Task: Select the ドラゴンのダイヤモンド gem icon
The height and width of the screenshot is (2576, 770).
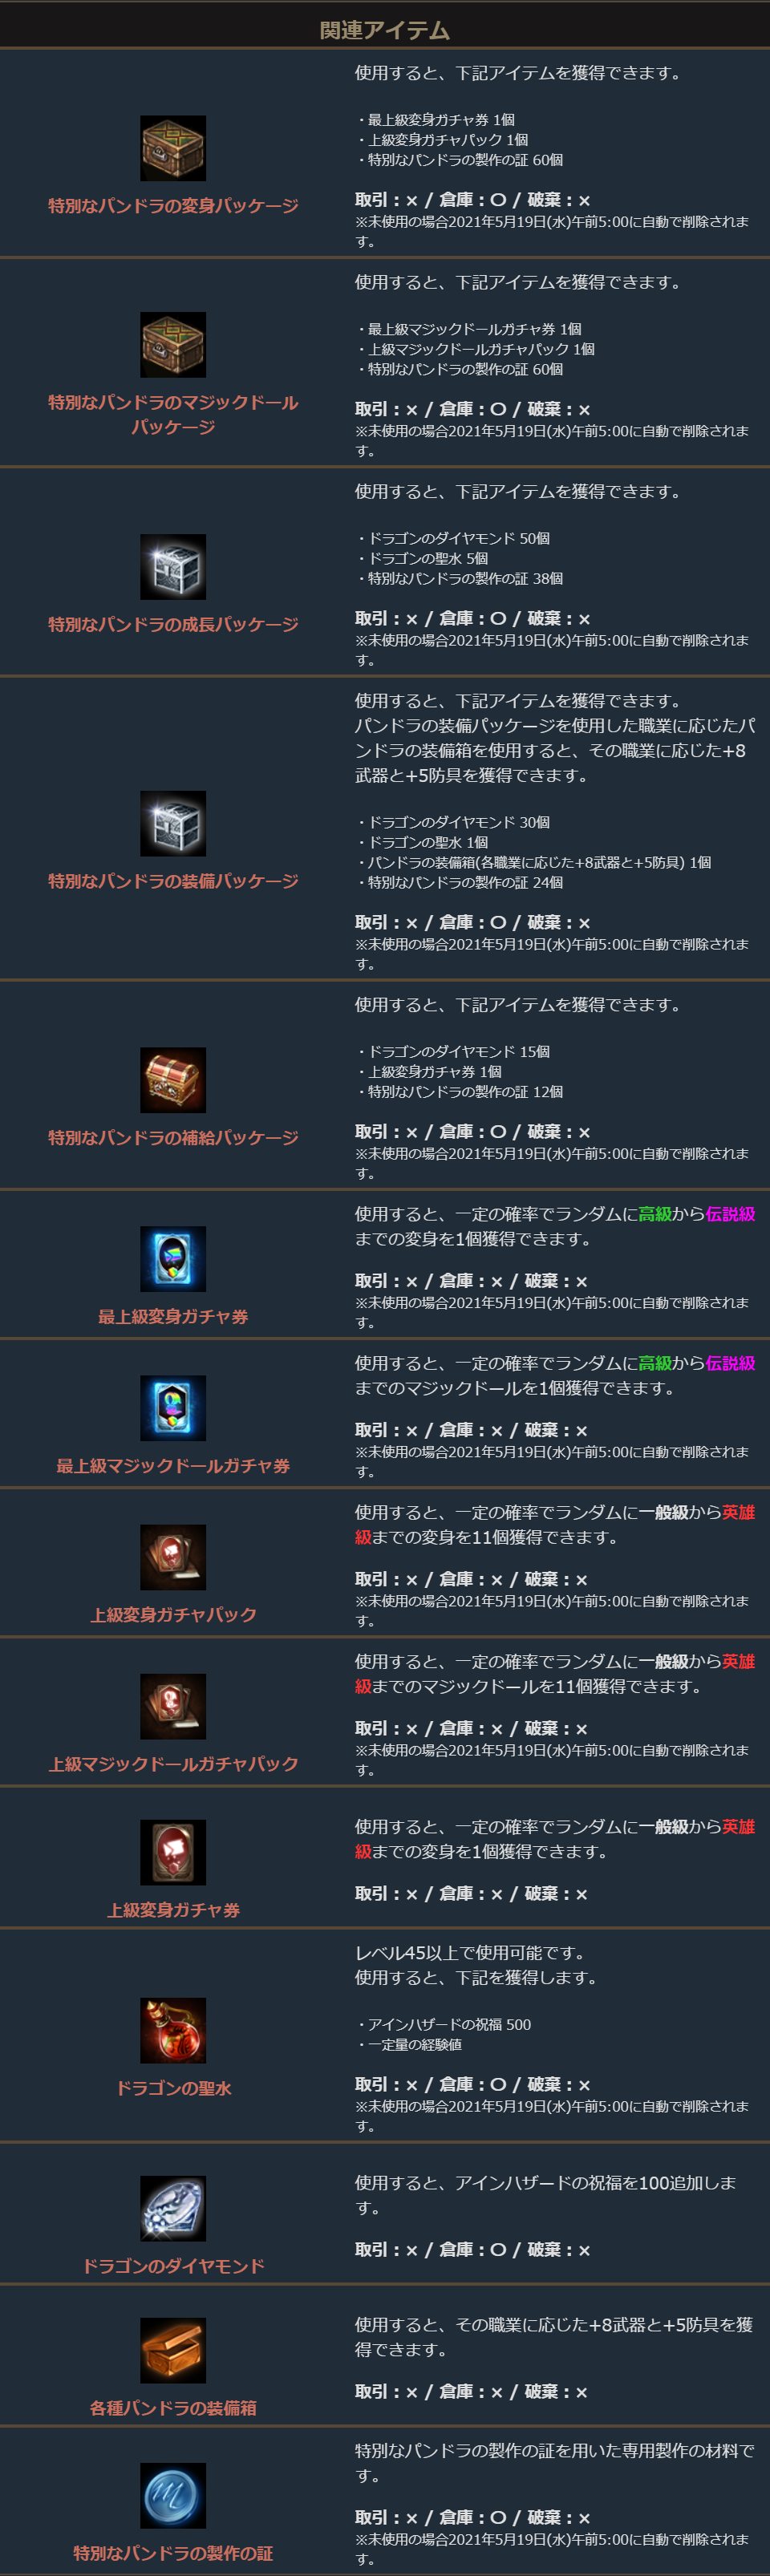Action: coord(173,2208)
